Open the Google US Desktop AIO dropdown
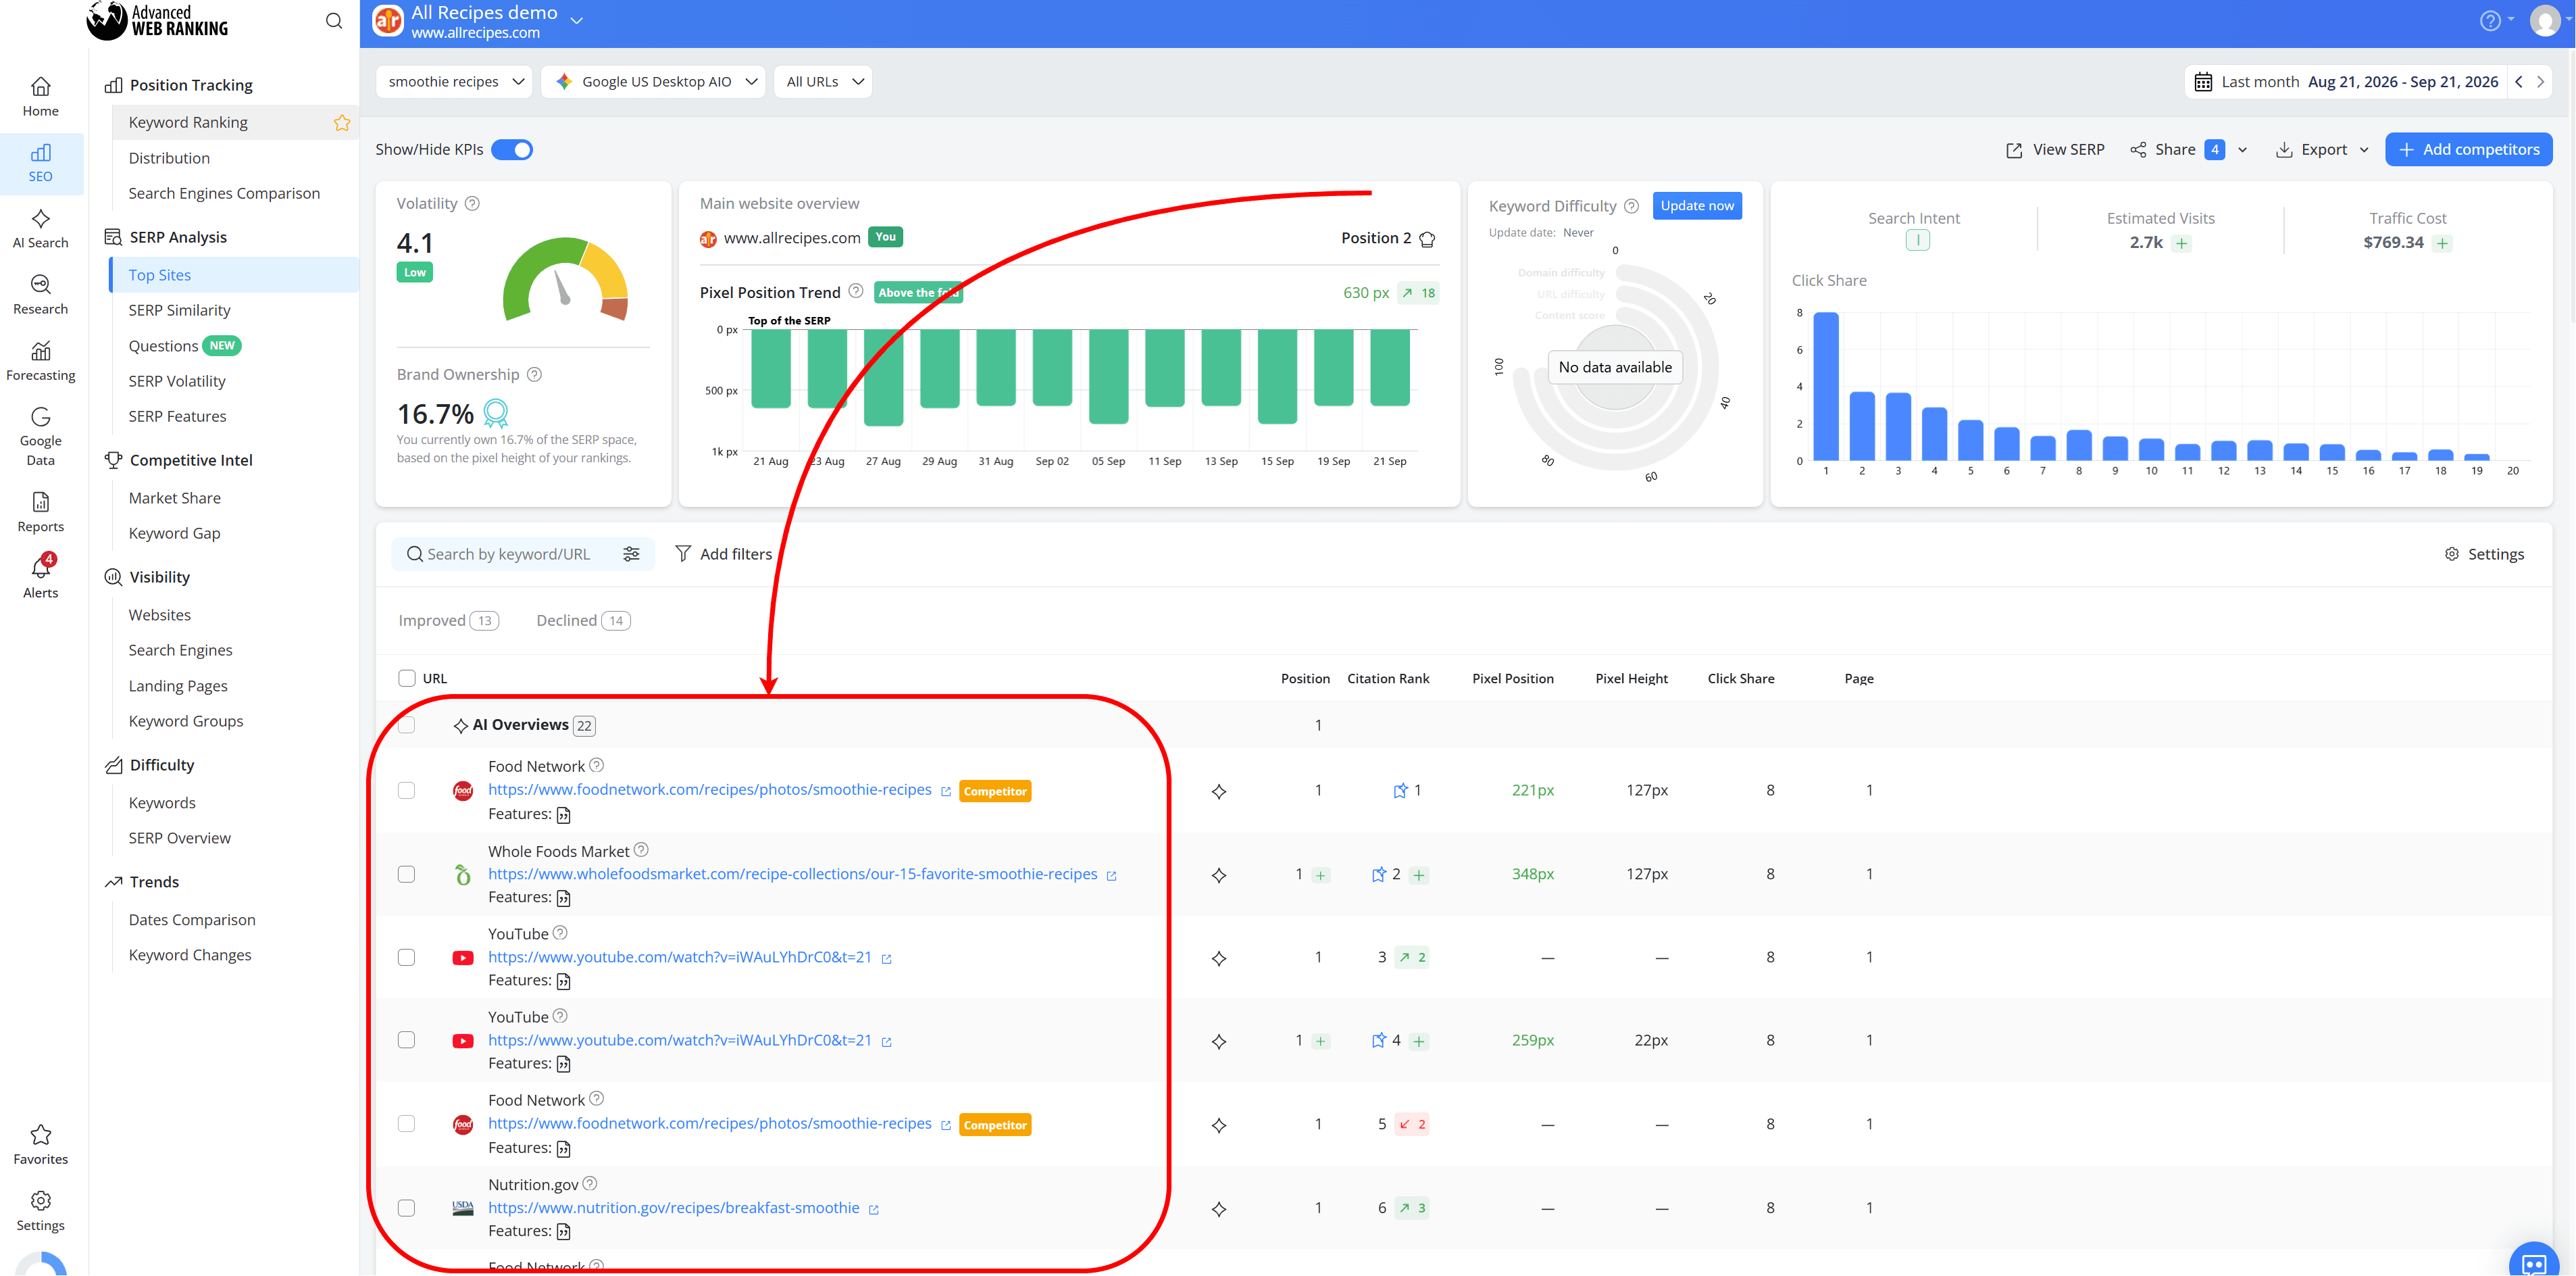This screenshot has width=2576, height=1276. tap(653, 82)
